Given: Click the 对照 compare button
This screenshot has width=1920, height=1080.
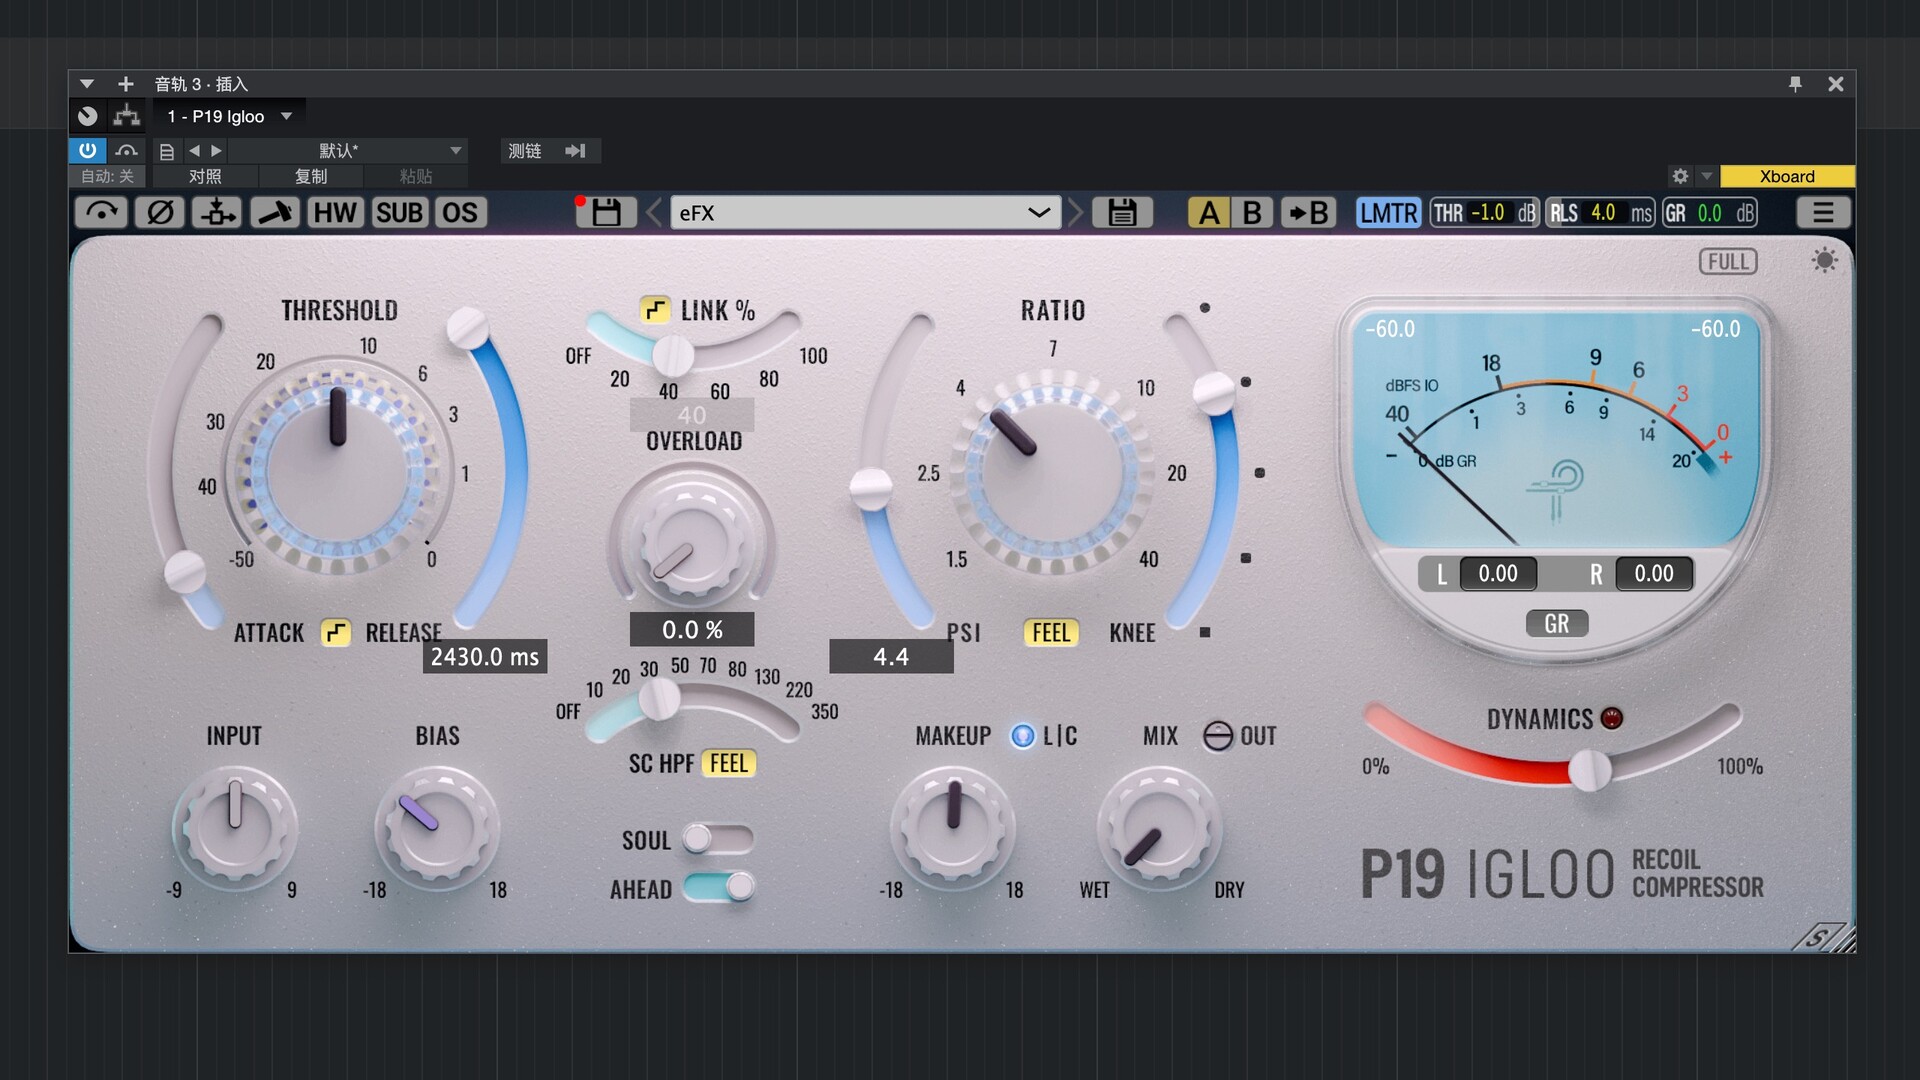Looking at the screenshot, I should [x=205, y=176].
